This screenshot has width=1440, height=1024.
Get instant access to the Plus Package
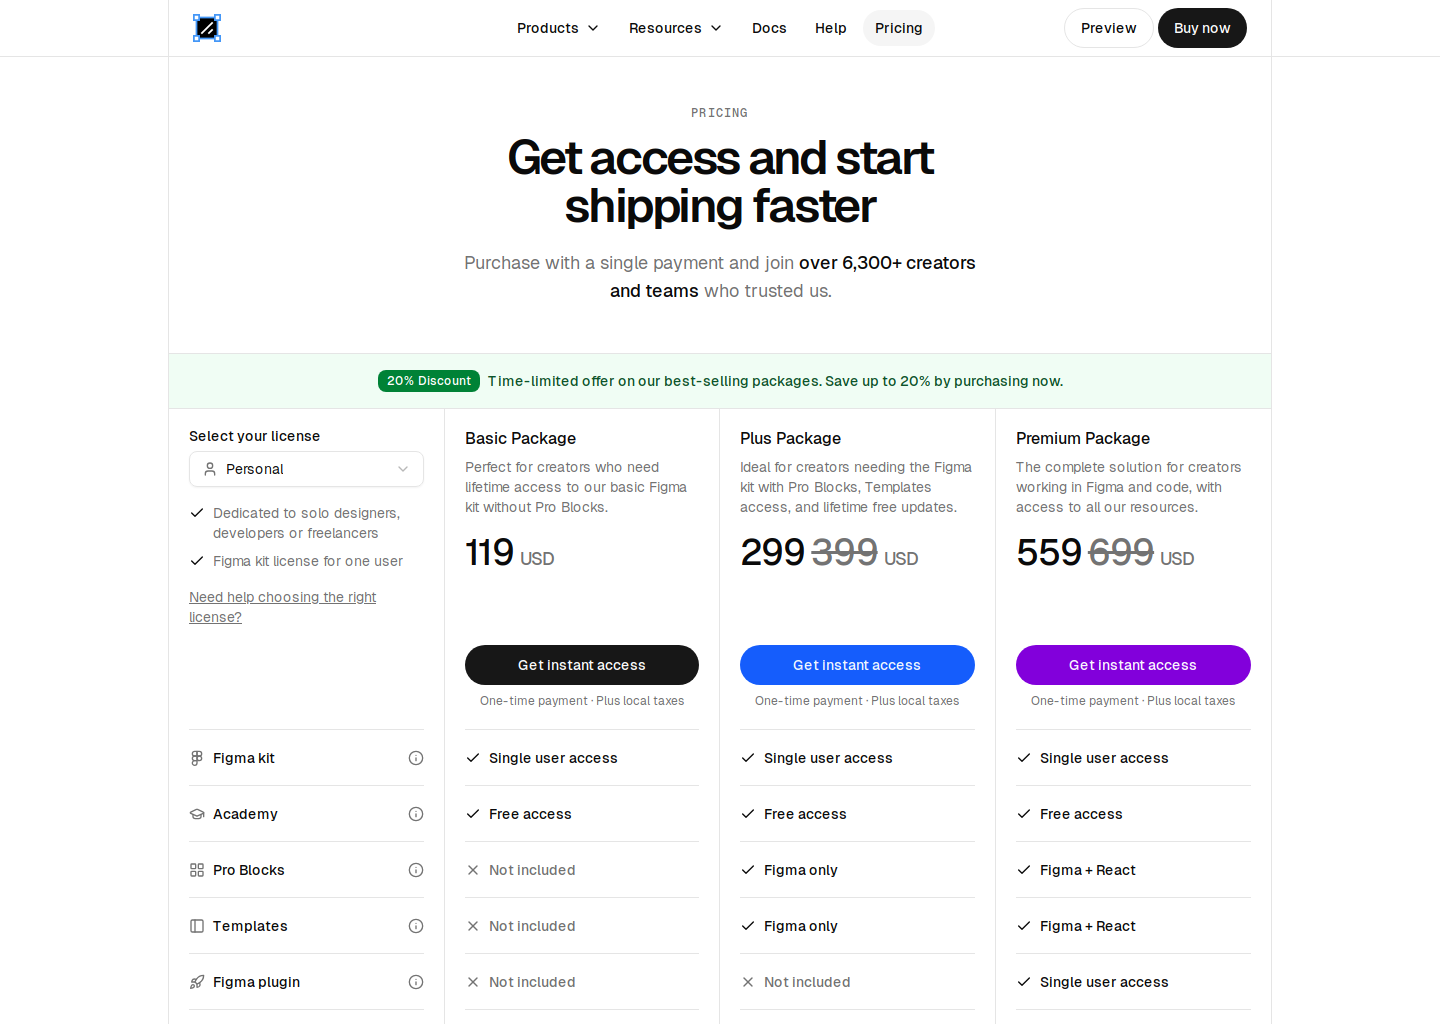tap(857, 665)
